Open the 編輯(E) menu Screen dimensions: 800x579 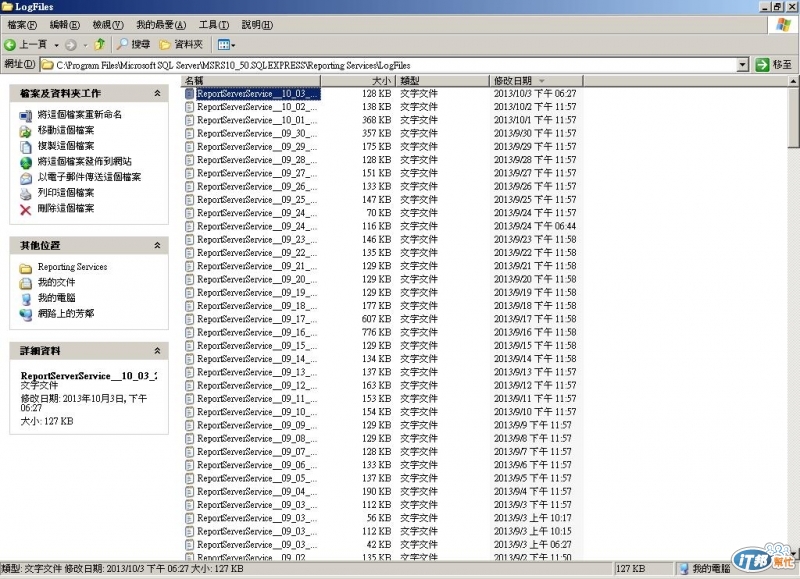65,24
